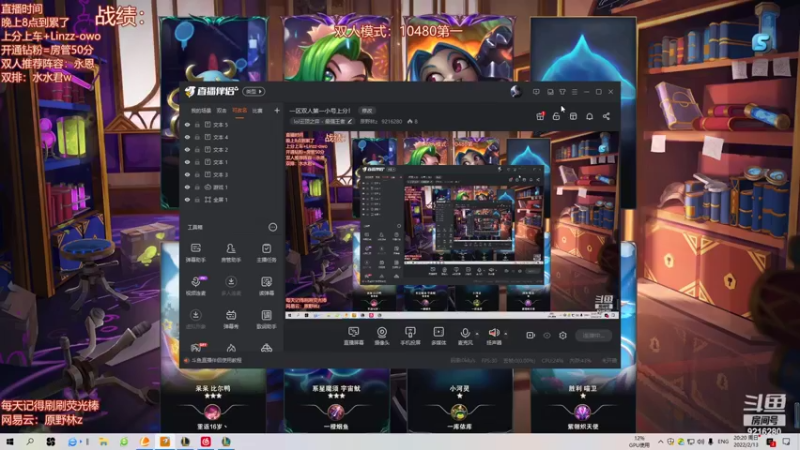This screenshot has width=800, height=450.
Task: Open the Windows Start menu
Action: [x=9, y=442]
